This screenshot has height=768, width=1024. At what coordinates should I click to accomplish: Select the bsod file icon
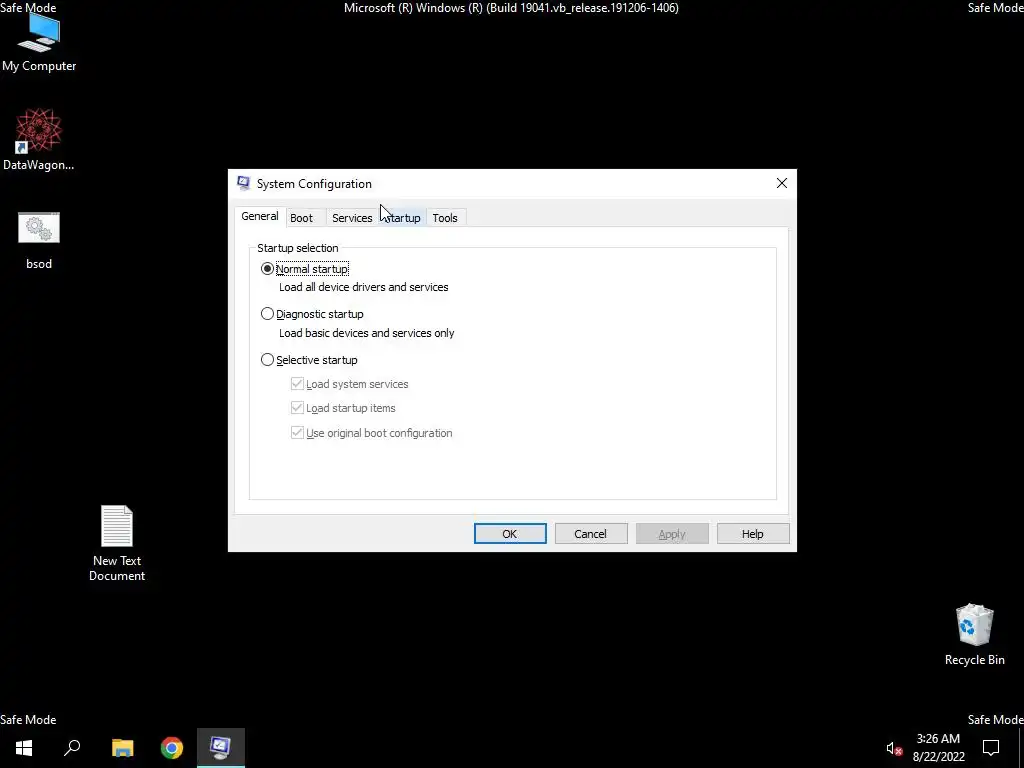tap(39, 240)
